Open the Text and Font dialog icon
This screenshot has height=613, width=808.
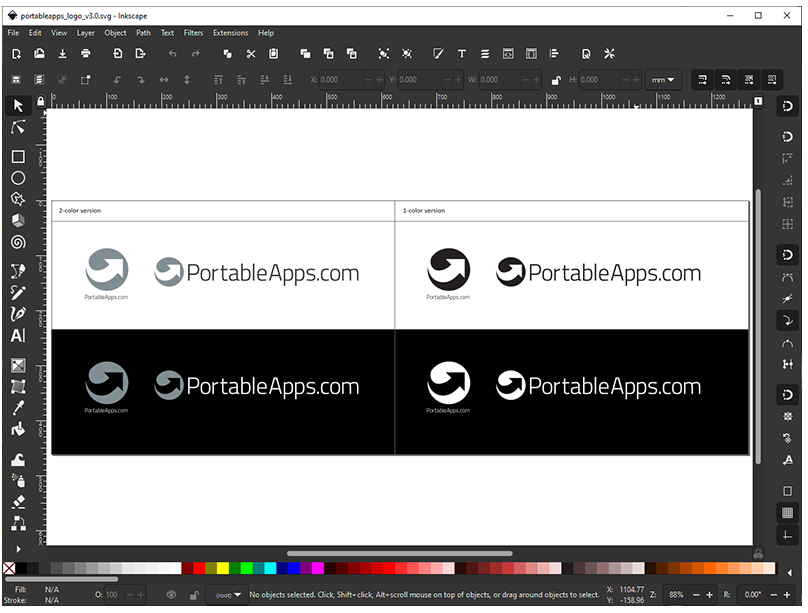pos(462,54)
